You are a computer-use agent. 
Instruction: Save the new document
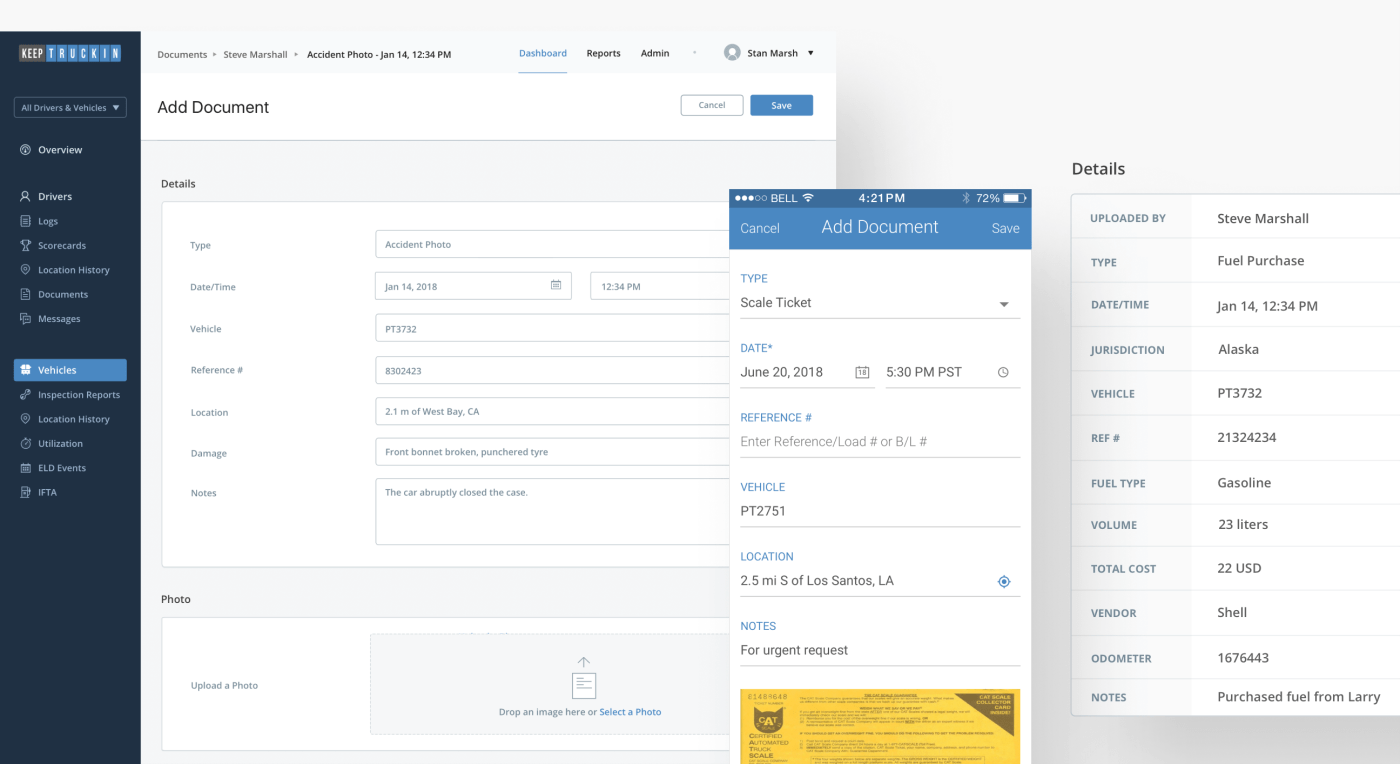coord(781,105)
